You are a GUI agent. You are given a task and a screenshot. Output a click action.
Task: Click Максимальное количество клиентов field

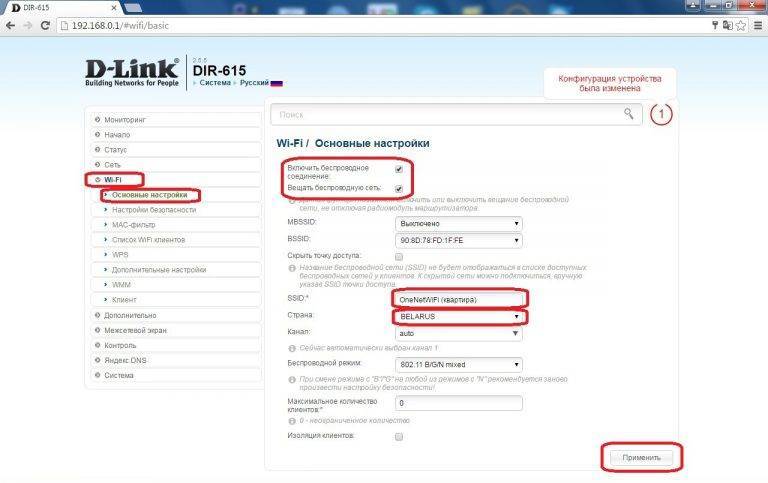(458, 403)
